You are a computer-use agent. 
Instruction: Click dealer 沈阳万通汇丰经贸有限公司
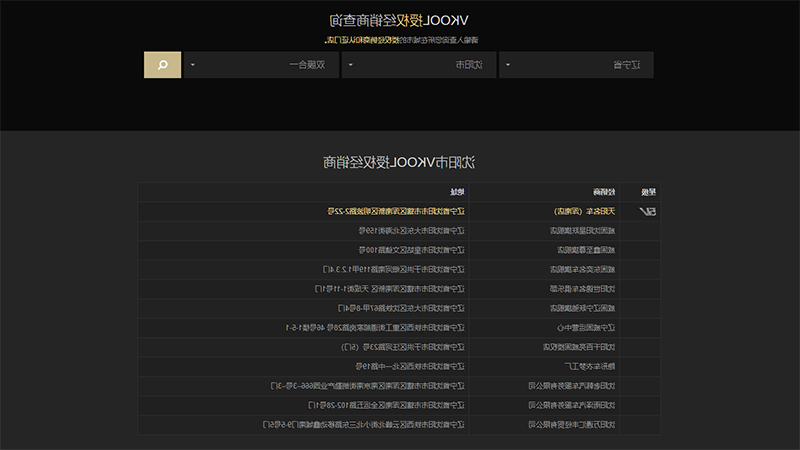(572, 424)
